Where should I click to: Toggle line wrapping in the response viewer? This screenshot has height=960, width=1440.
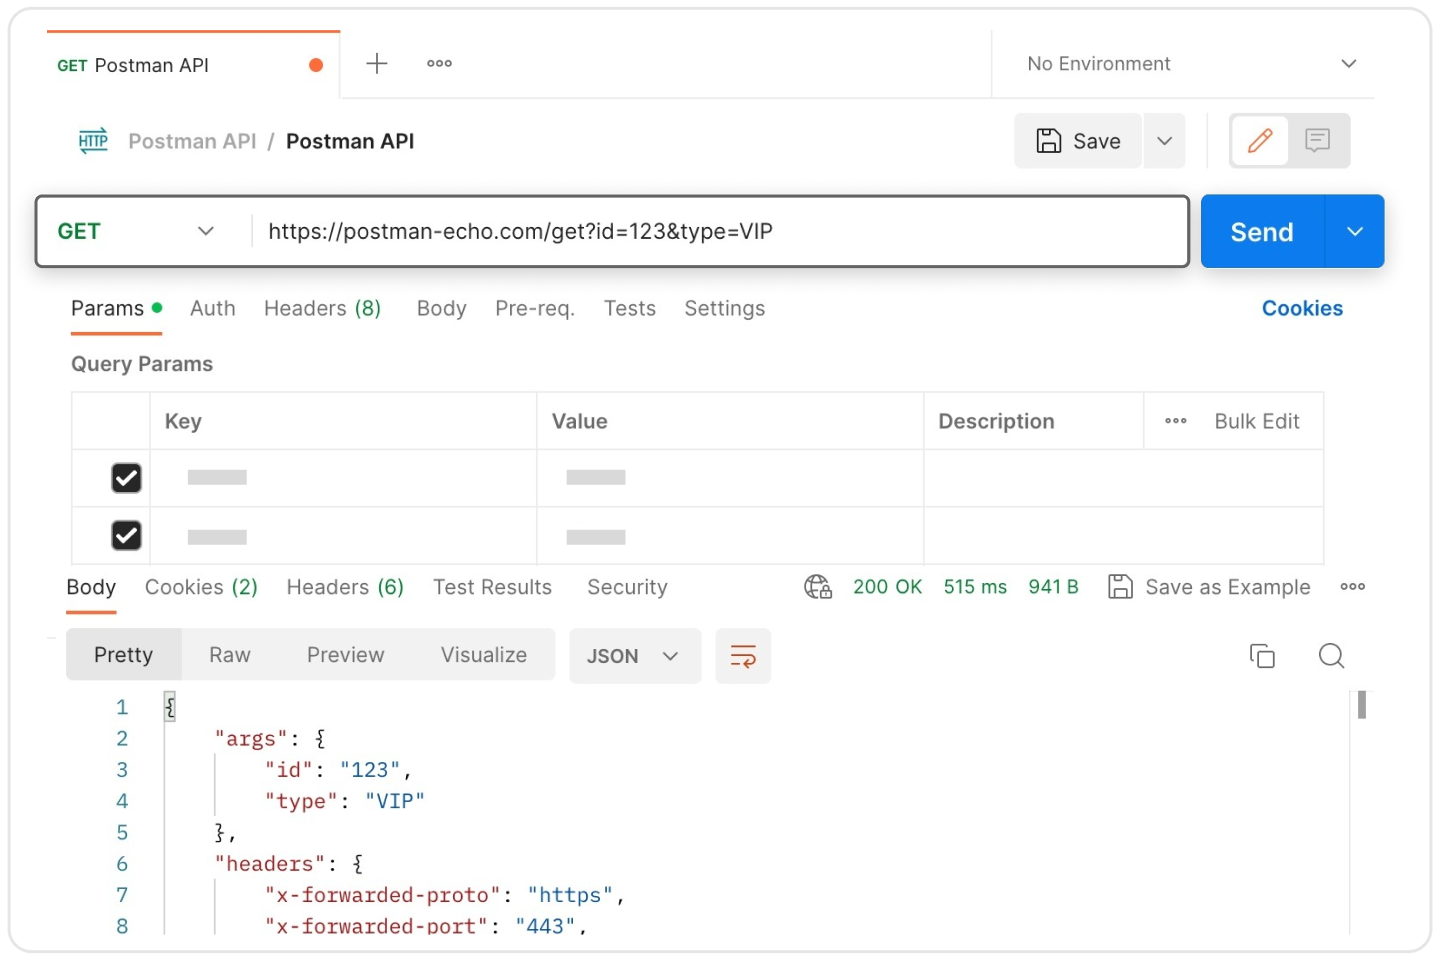[743, 656]
